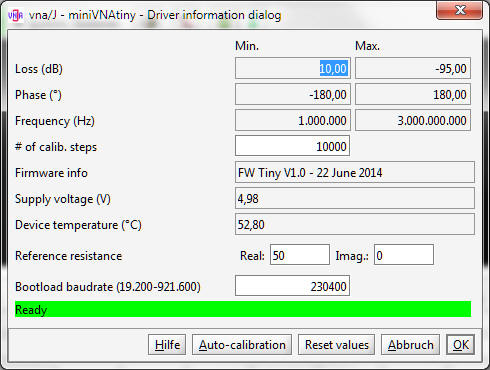Focus the Phase Min. field -180,00
490x370 pixels.
(293, 94)
